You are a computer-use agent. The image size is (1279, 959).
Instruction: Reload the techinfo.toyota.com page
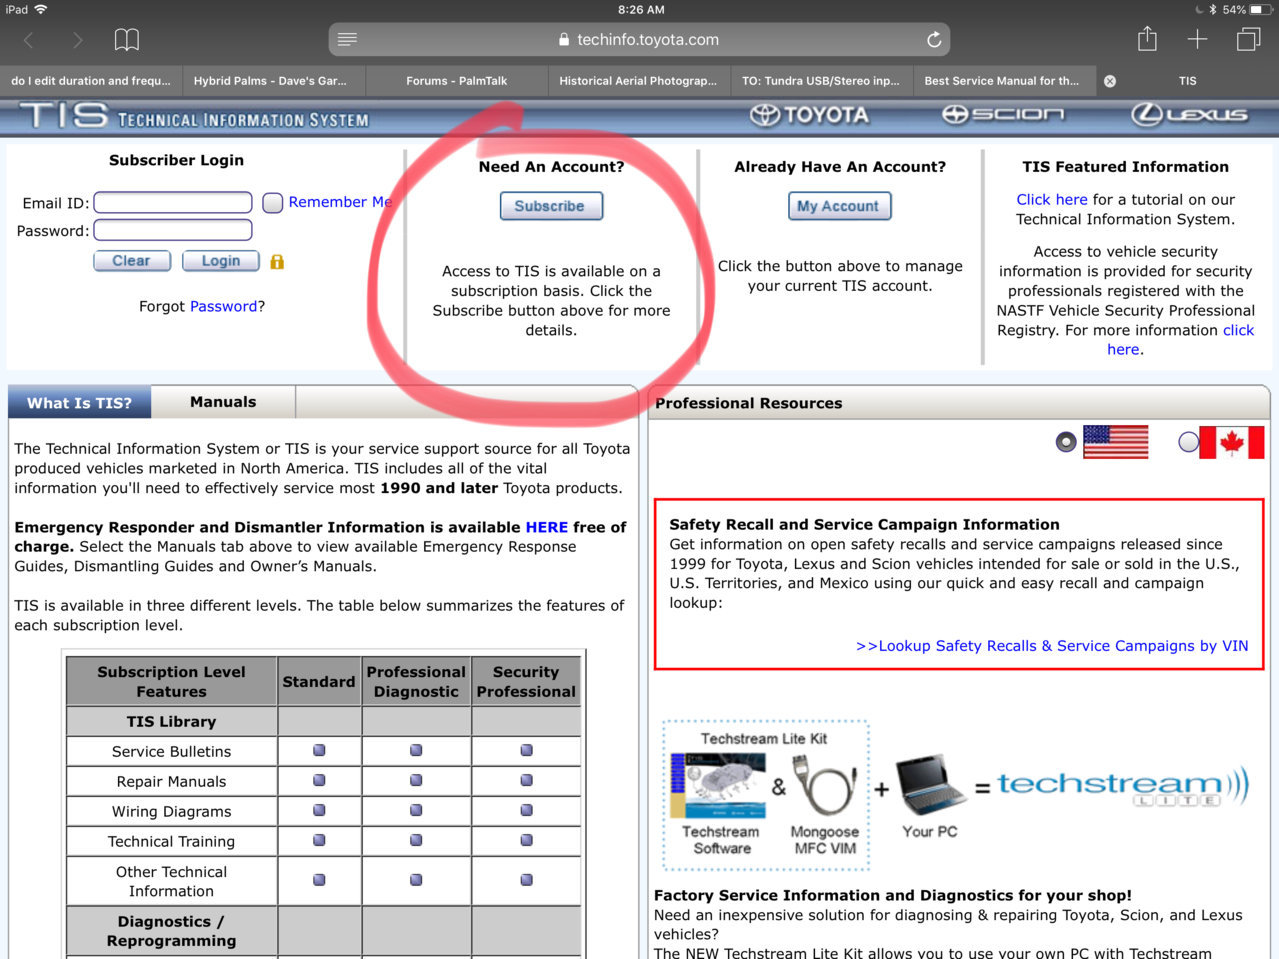click(x=934, y=39)
